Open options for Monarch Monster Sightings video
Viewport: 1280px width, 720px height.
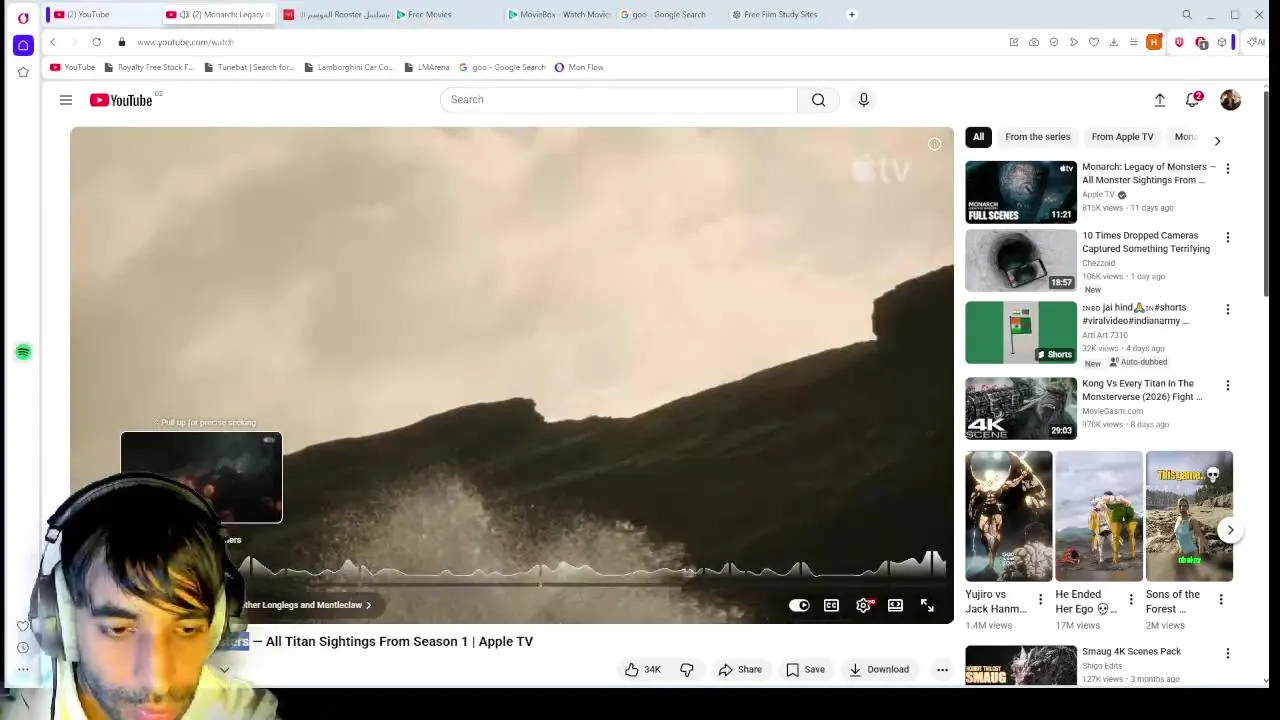[1228, 169]
